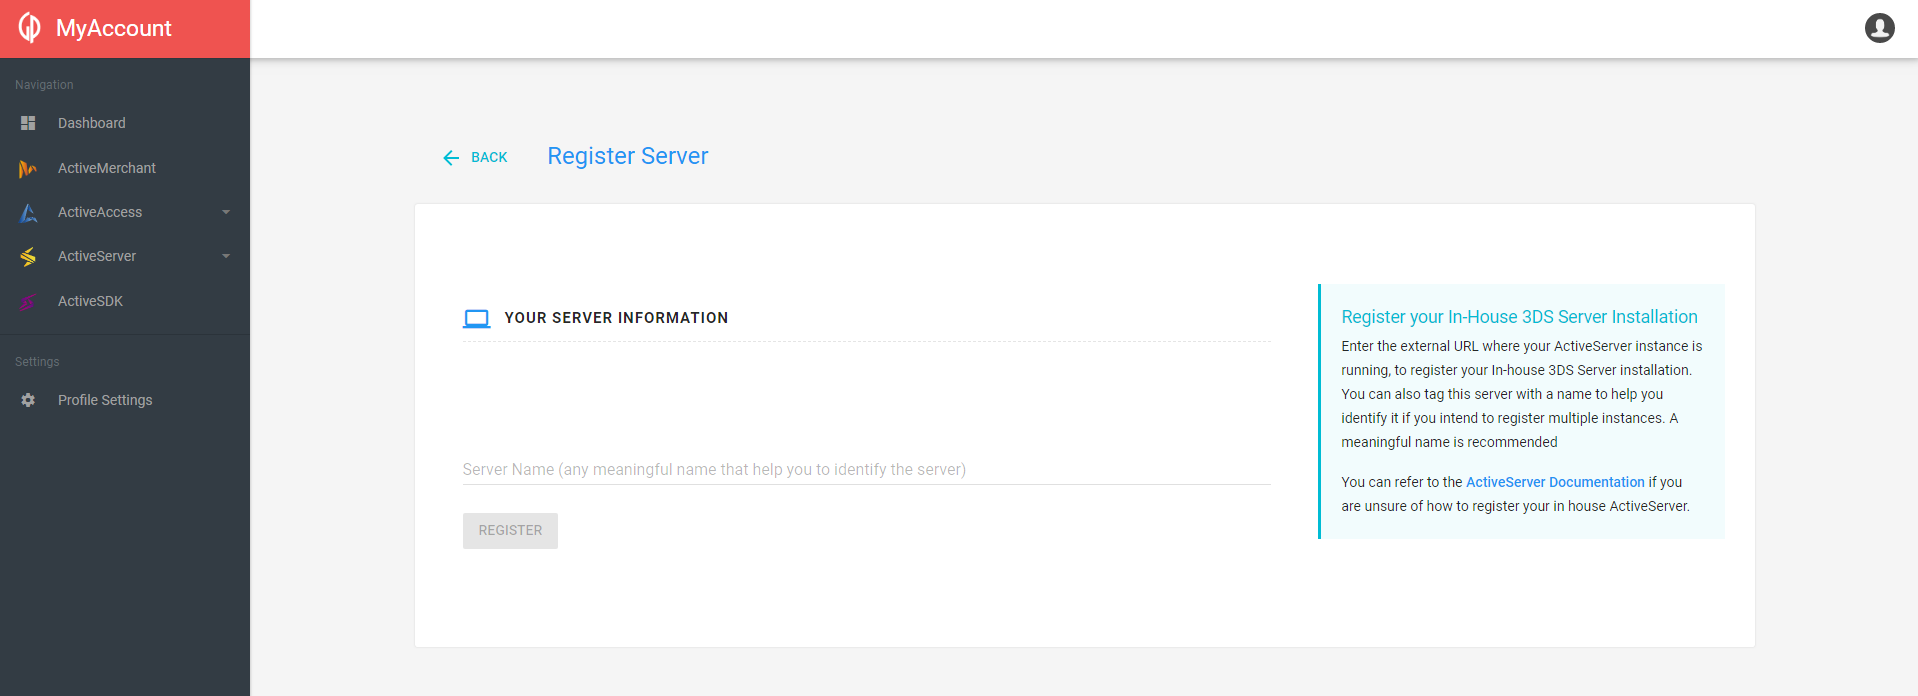1918x696 pixels.
Task: Open the ActiveServer Documentation link
Action: pyautogui.click(x=1554, y=482)
